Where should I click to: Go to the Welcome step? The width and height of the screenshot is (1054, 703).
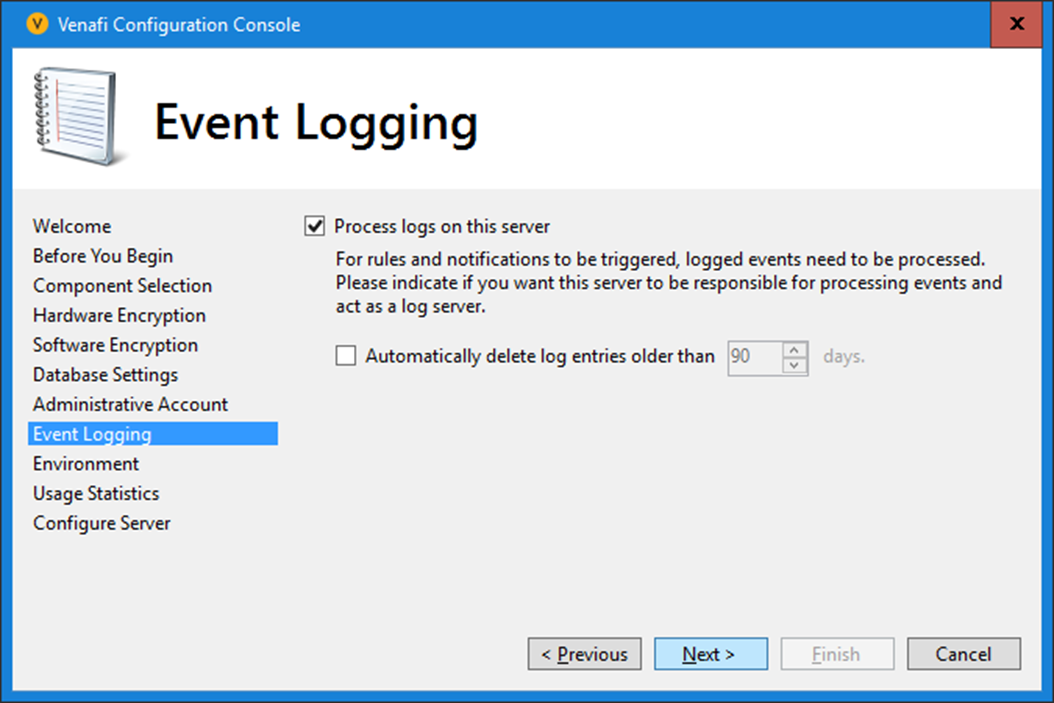tap(72, 227)
